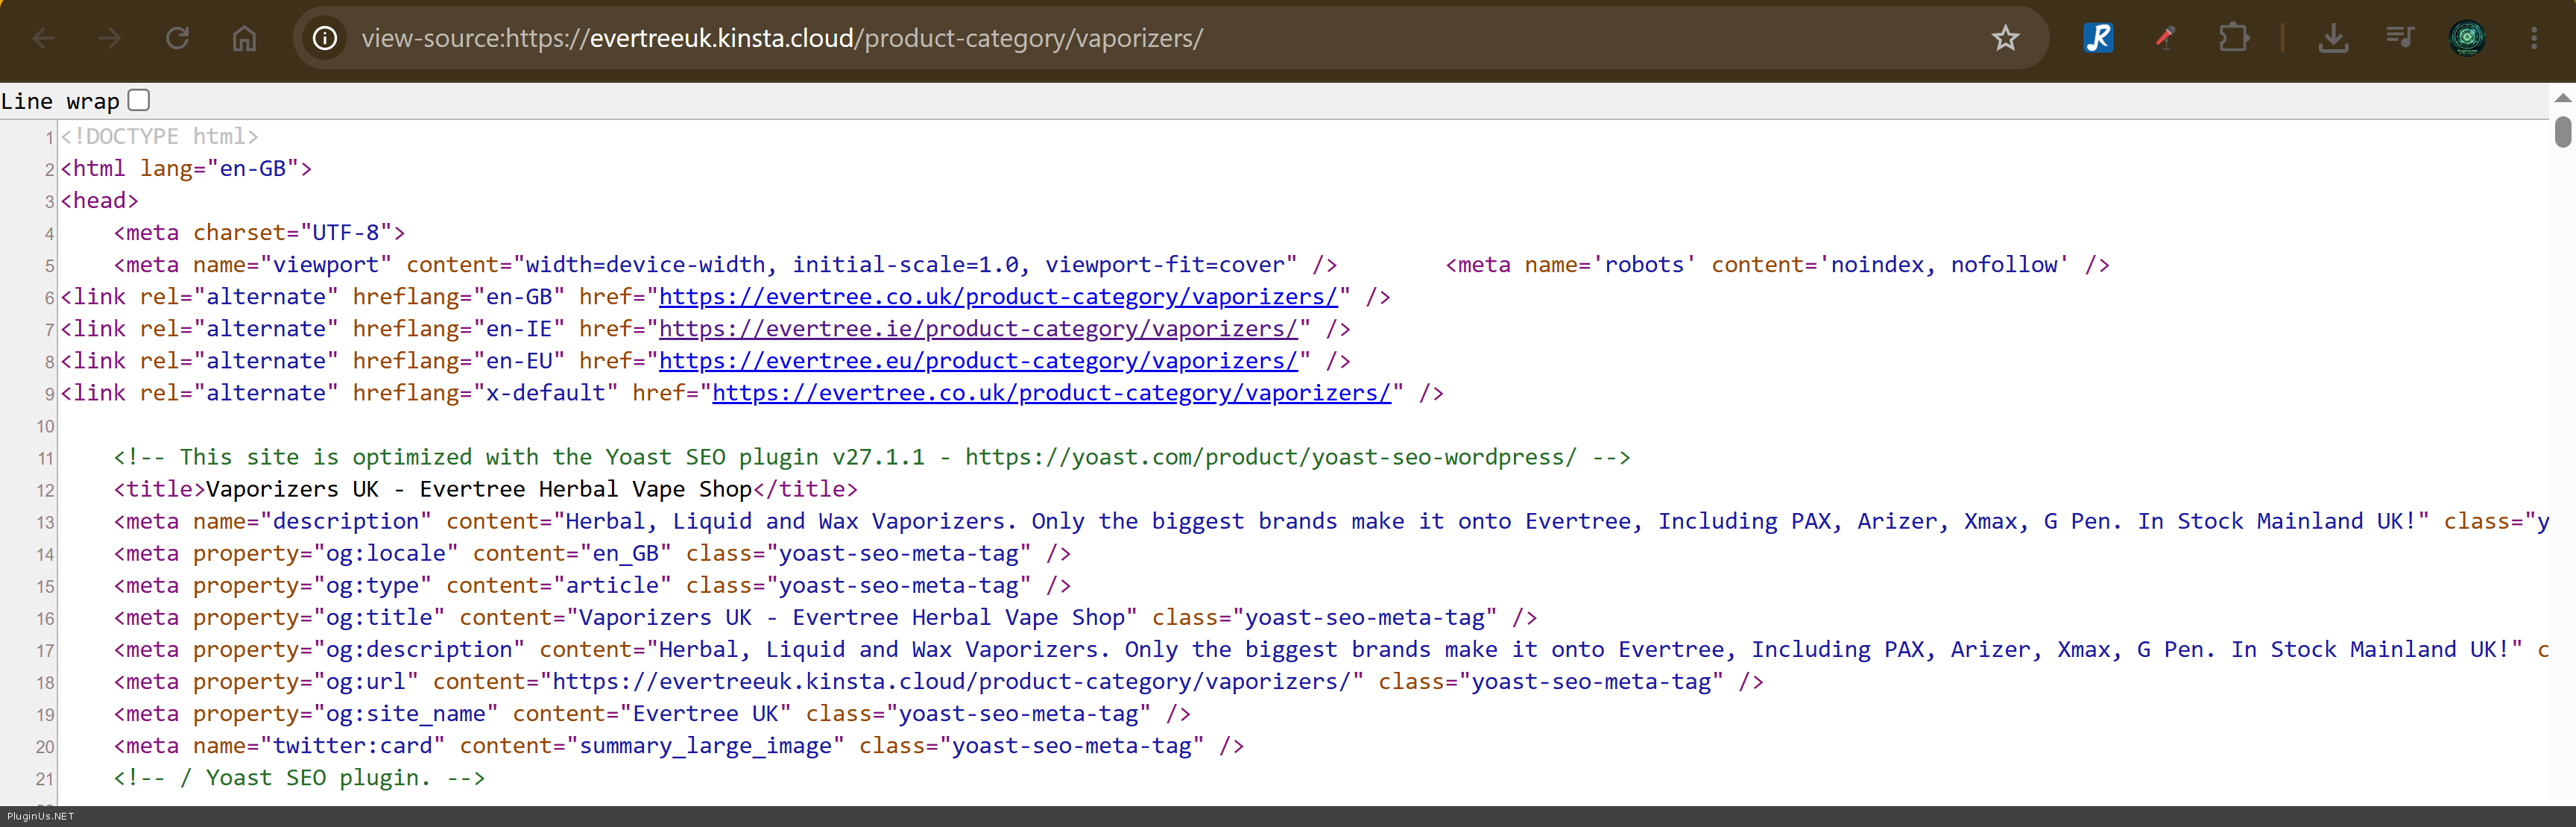Open the en-IE evertree.ie vaporizers link
2576x827 pixels.
(978, 329)
